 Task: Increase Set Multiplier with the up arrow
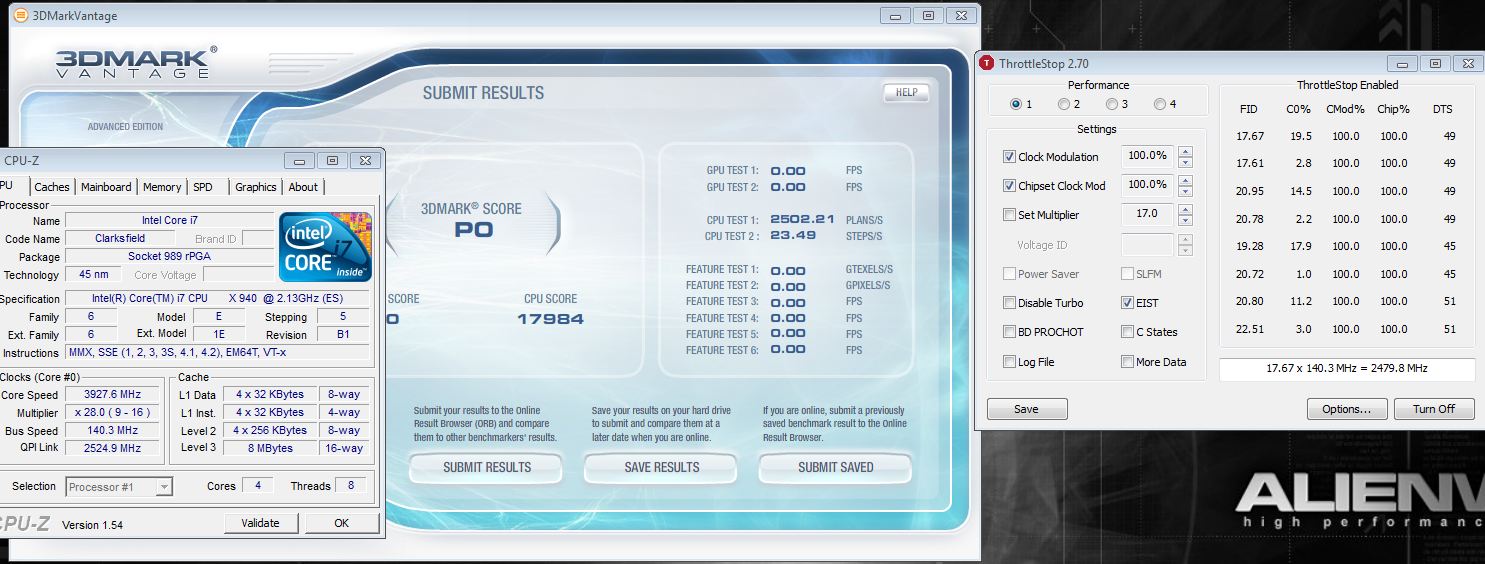coord(1185,209)
